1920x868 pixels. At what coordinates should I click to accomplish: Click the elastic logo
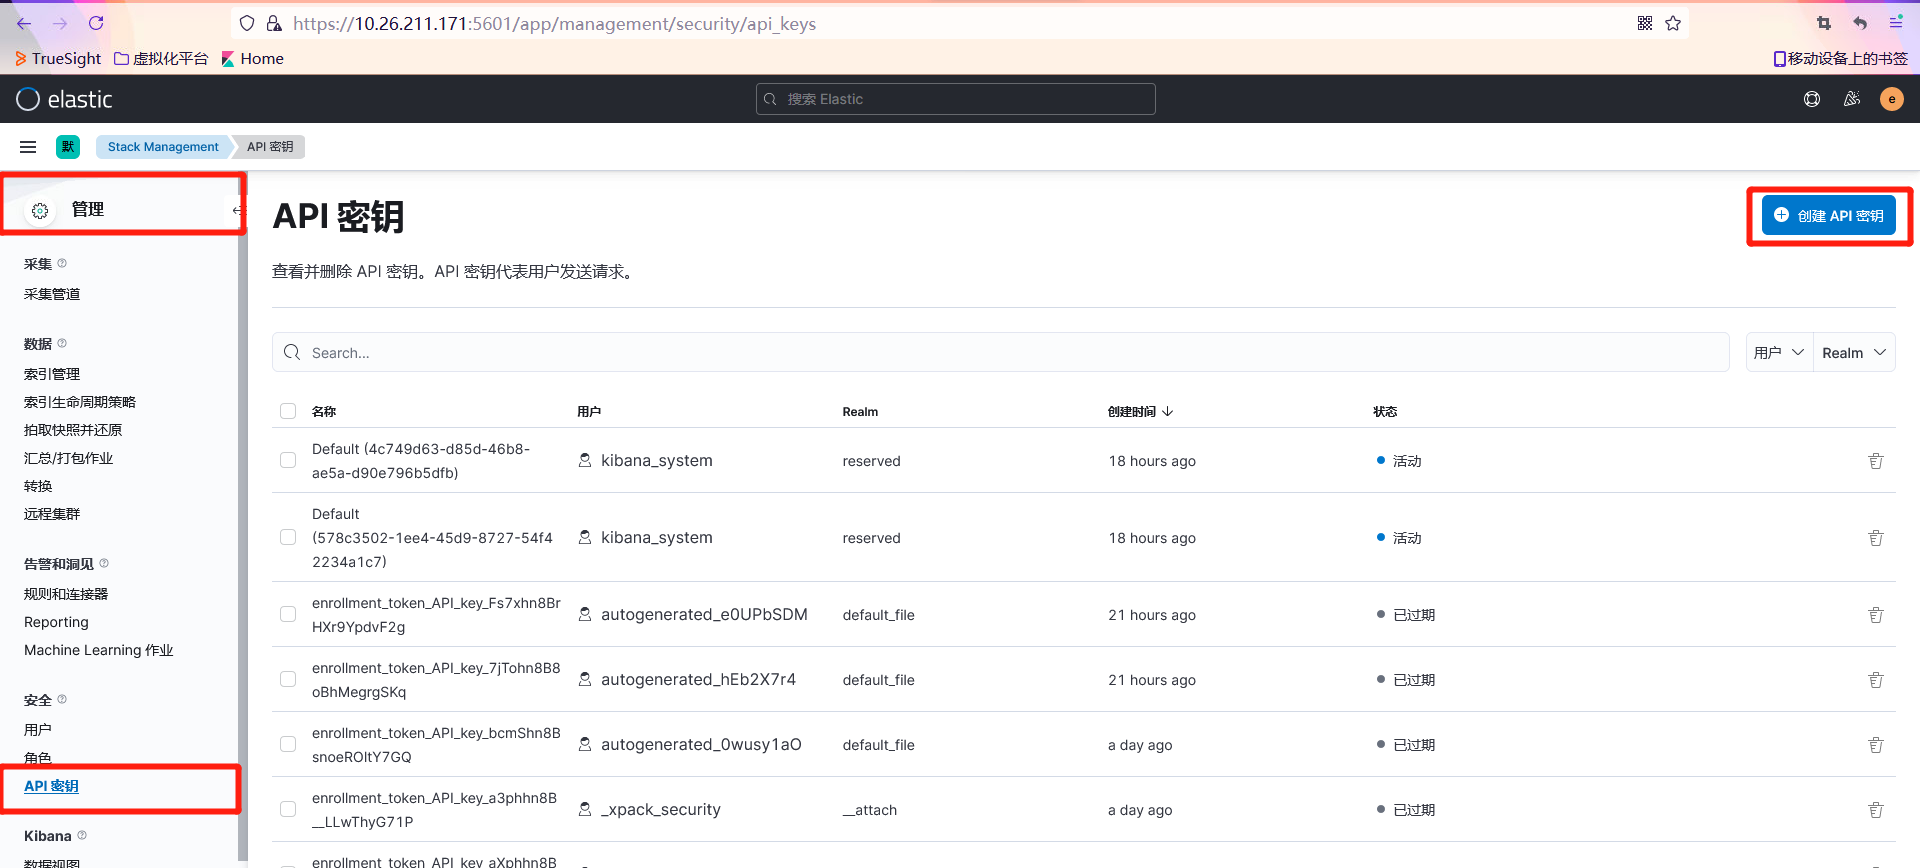(65, 99)
